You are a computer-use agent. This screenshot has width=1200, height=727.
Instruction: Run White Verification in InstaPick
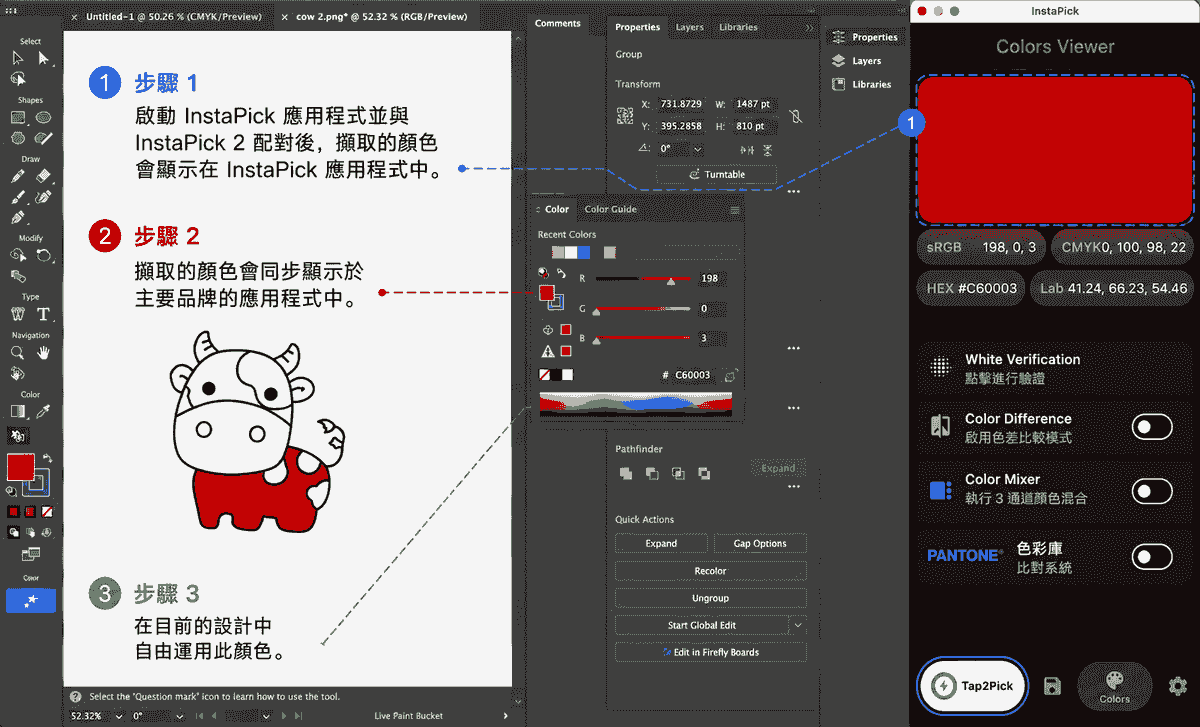tap(1056, 367)
